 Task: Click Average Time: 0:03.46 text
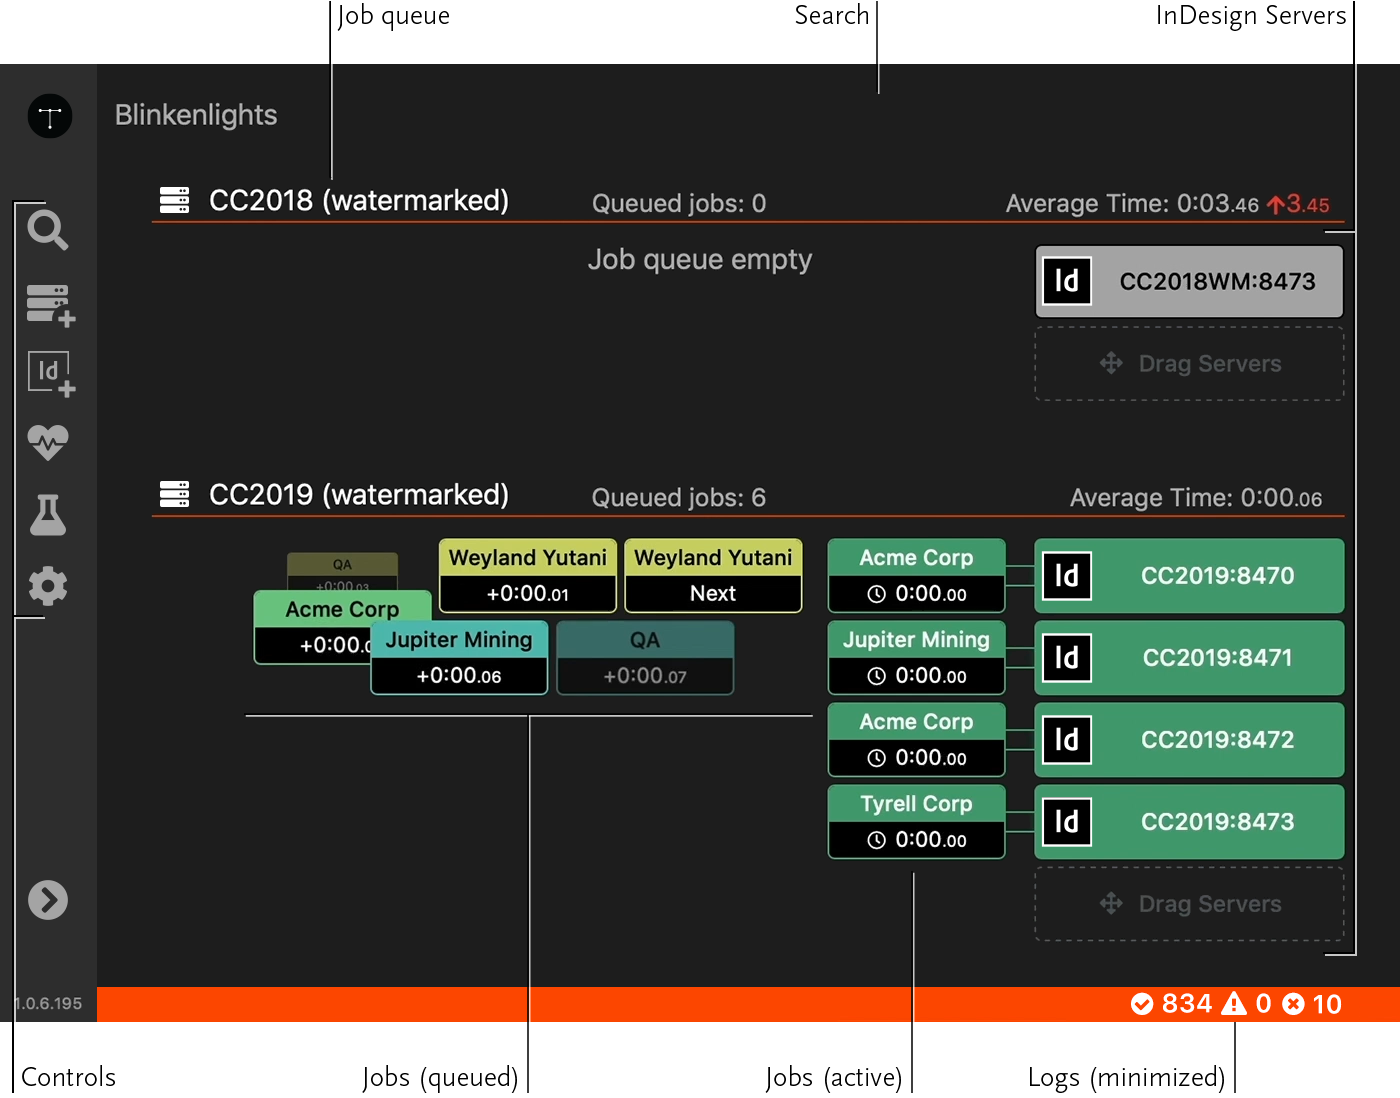(x=1132, y=204)
